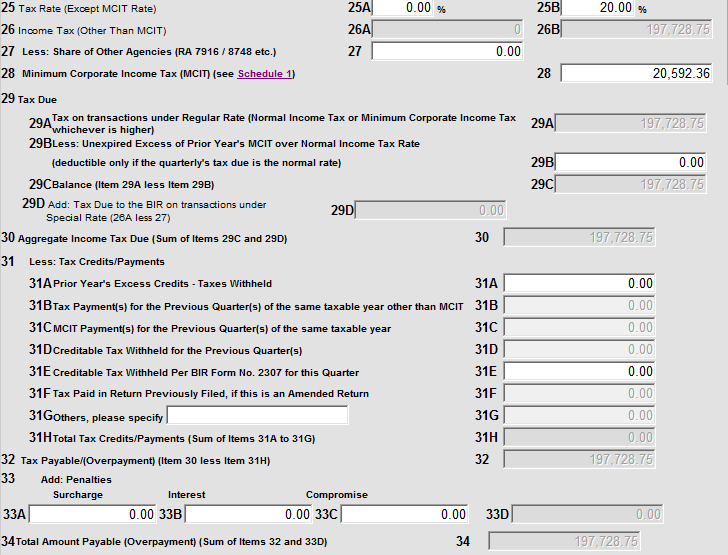Screen dimensions: 728x555
Task: Click the 25A tax rate input field
Action: coord(403,7)
